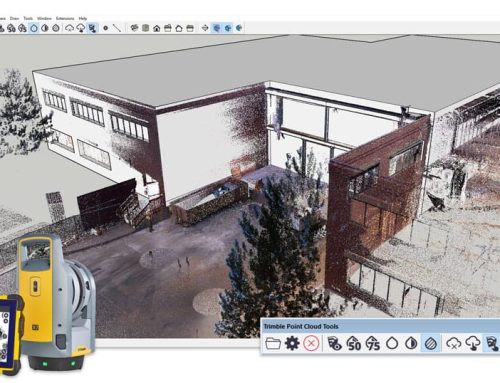Toggle hatched droplet icon in top toolbar
This screenshot has height=383, width=500.
tap(56, 28)
